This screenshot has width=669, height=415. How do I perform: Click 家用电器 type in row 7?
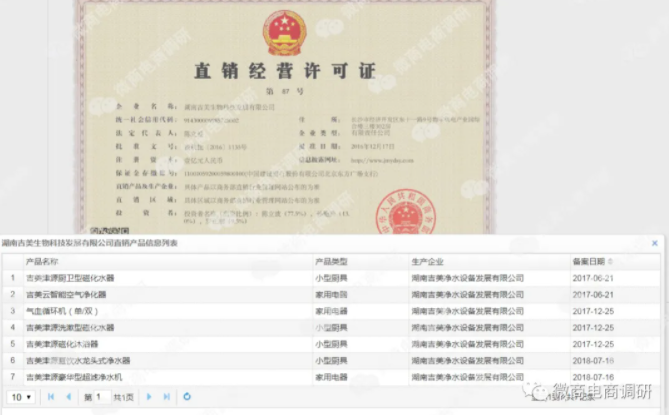[x=331, y=377]
